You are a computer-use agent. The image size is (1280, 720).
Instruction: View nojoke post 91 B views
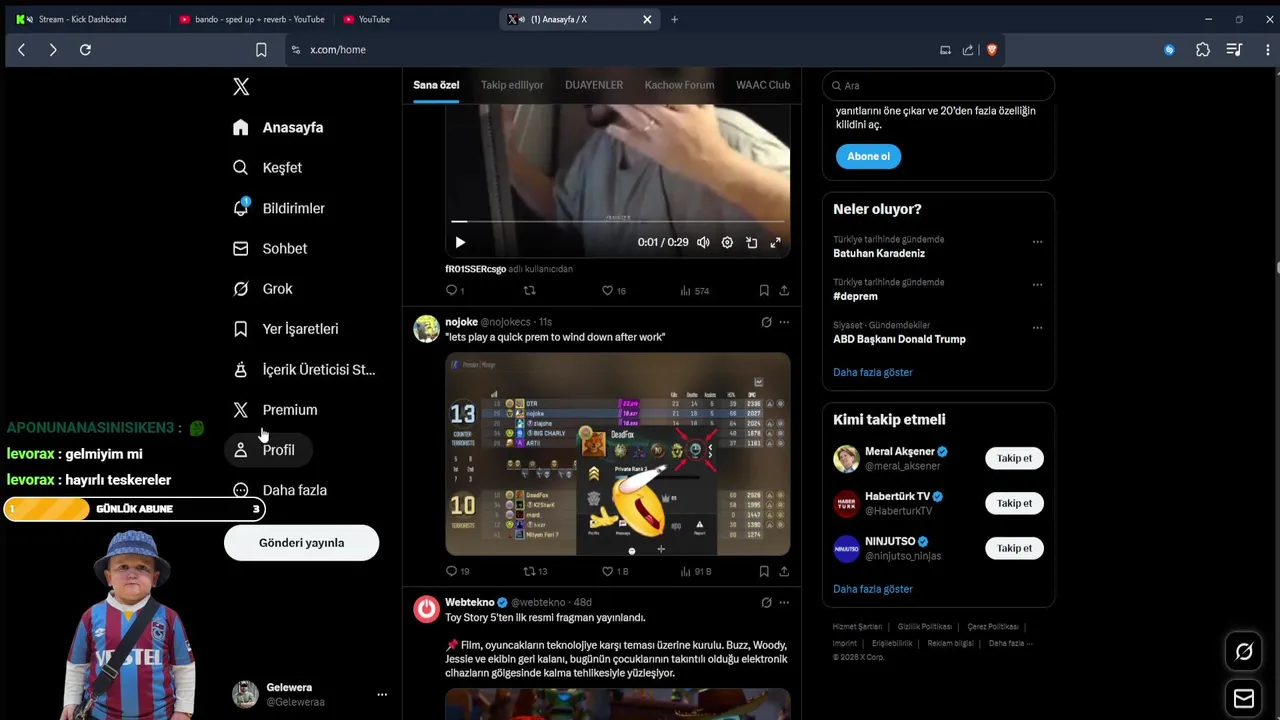695,572
